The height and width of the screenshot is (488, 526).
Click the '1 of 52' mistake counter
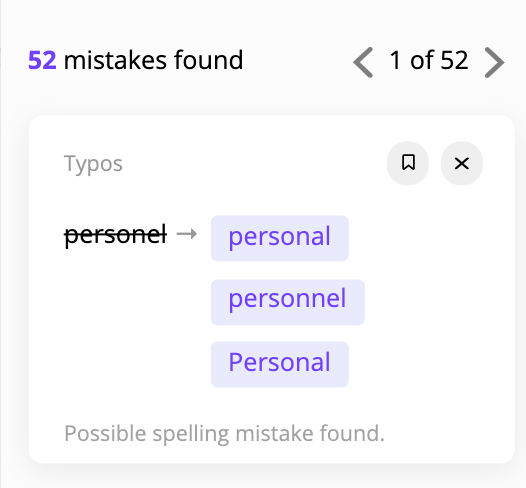tap(429, 61)
